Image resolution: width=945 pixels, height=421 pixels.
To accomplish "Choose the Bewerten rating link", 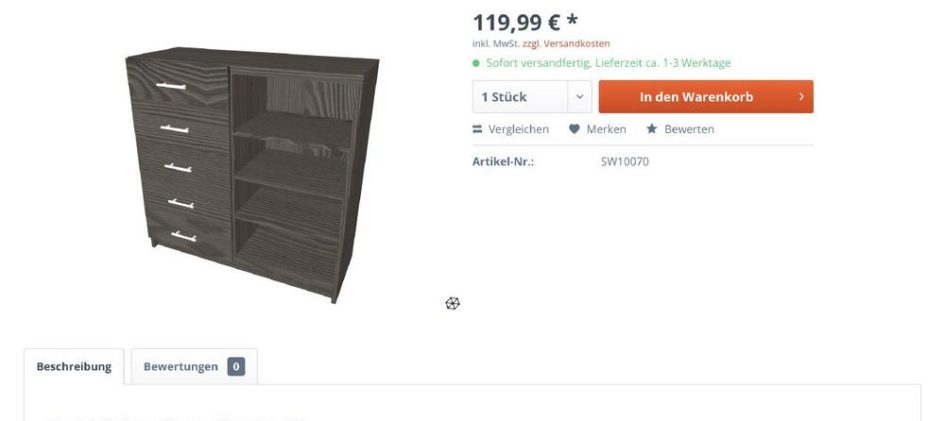I will [x=689, y=129].
